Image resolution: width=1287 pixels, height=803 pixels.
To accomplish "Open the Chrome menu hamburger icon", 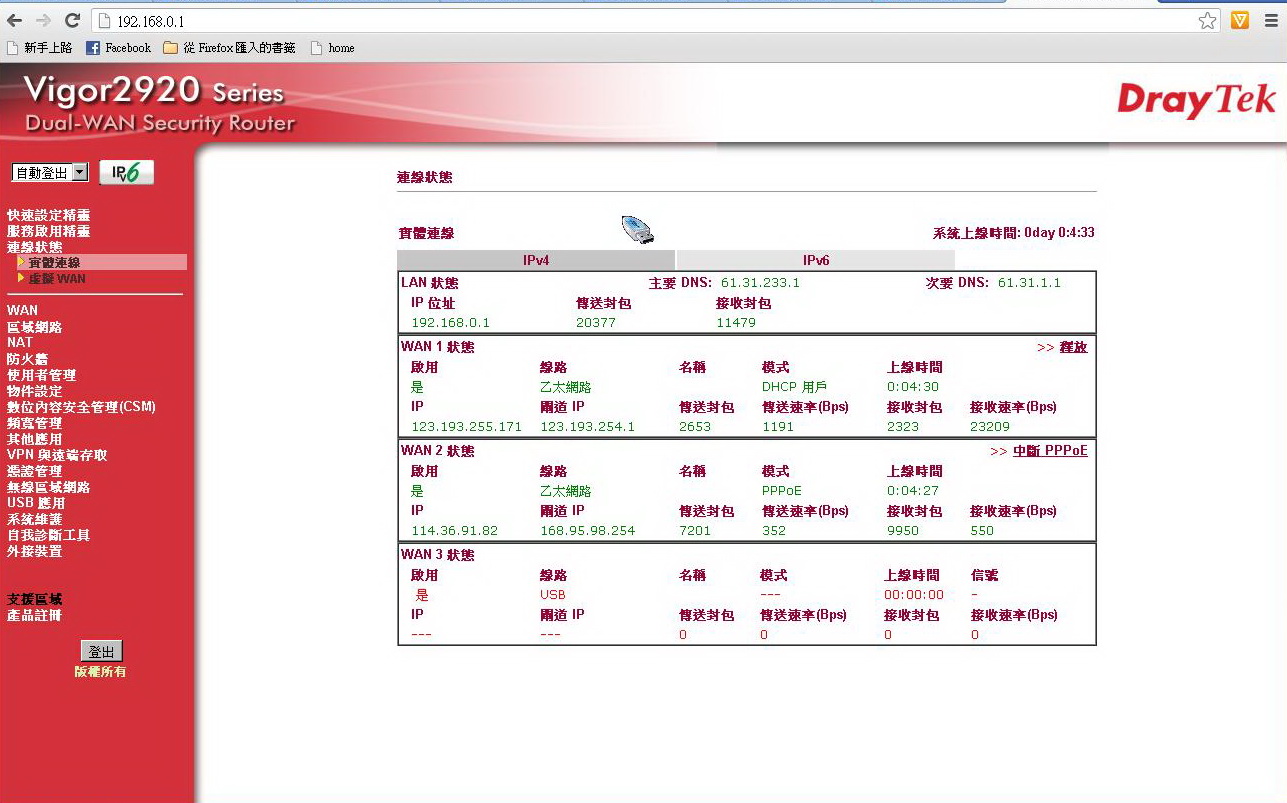I will tap(1271, 20).
